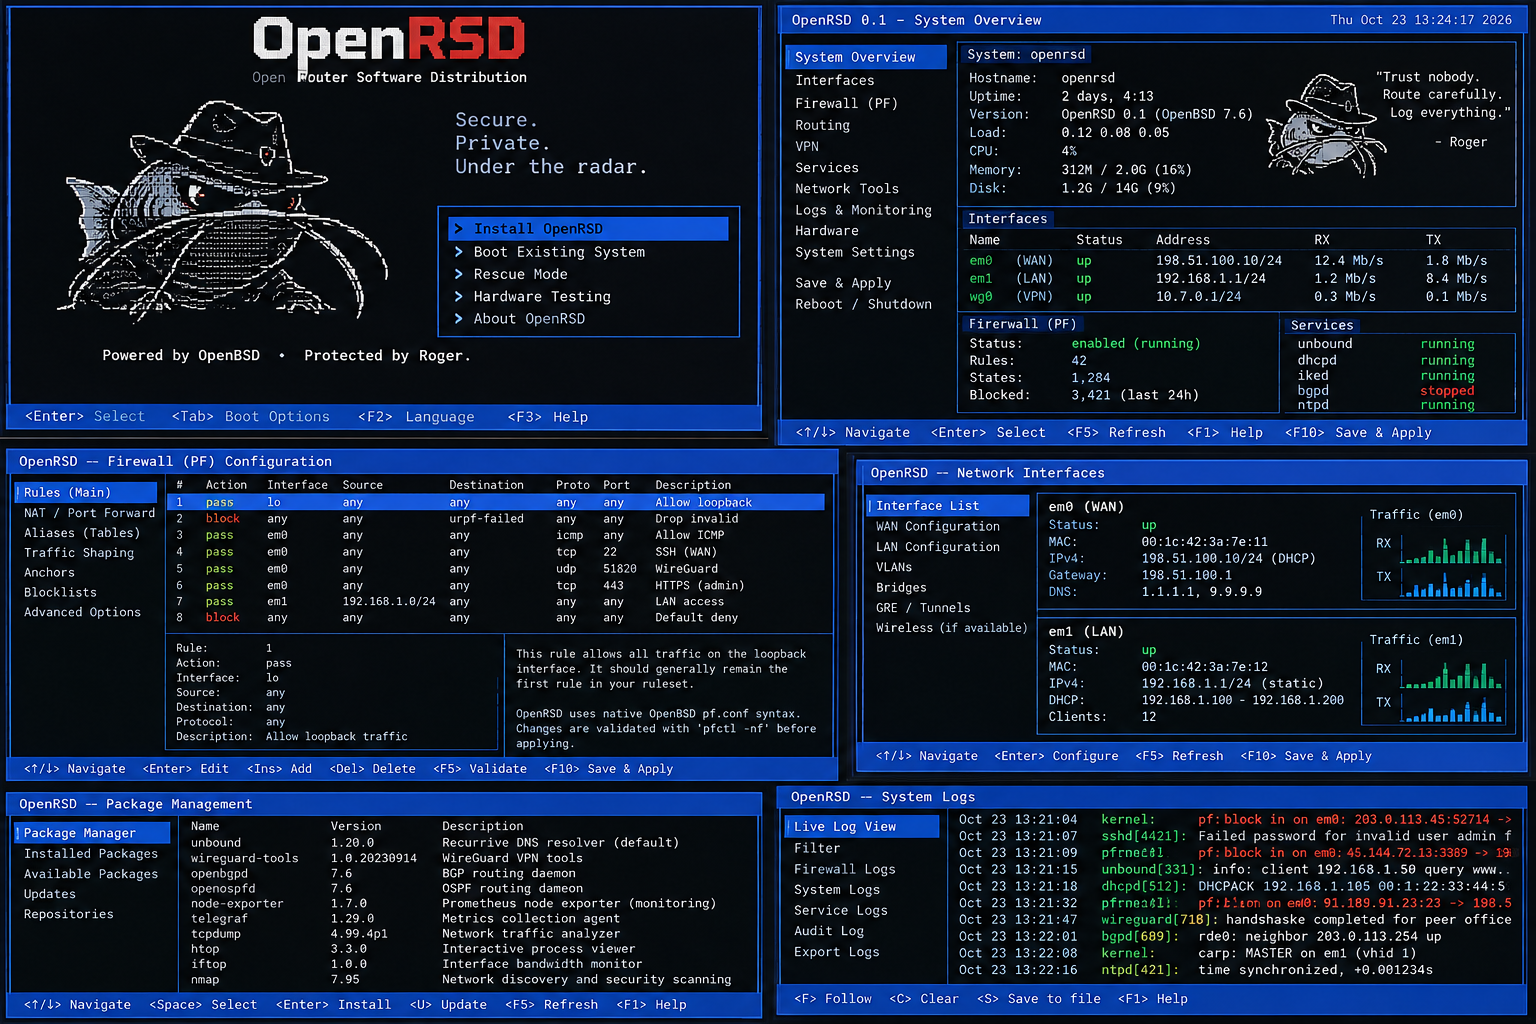The width and height of the screenshot is (1536, 1024).
Task: Select rule 8 Default deny row
Action: click(498, 618)
